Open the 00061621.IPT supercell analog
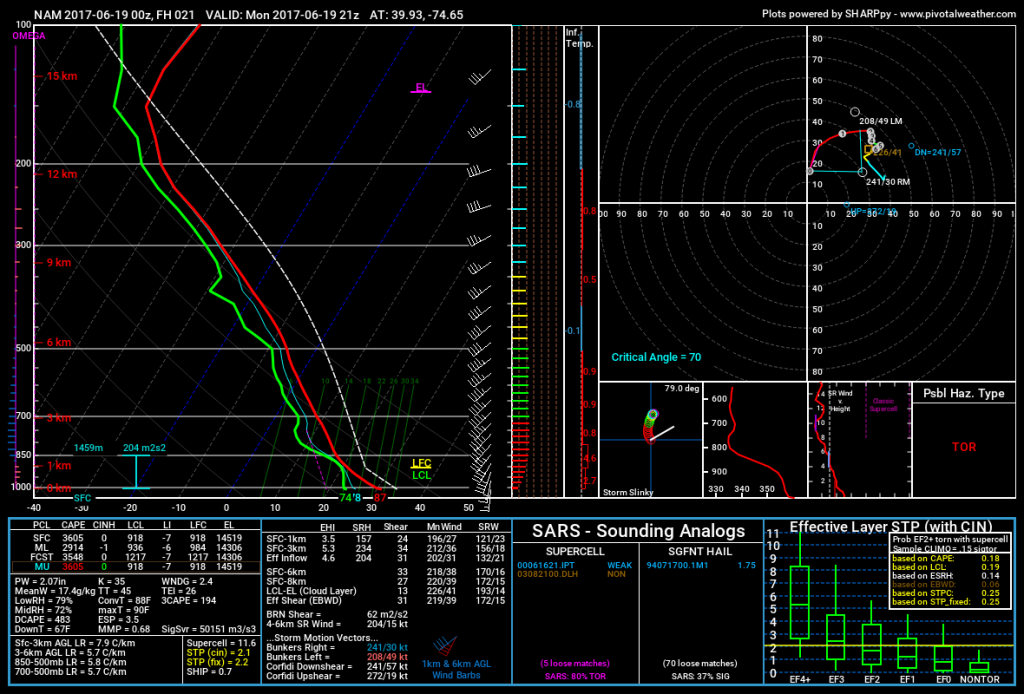Screen dimensions: 1024x694 coord(546,565)
